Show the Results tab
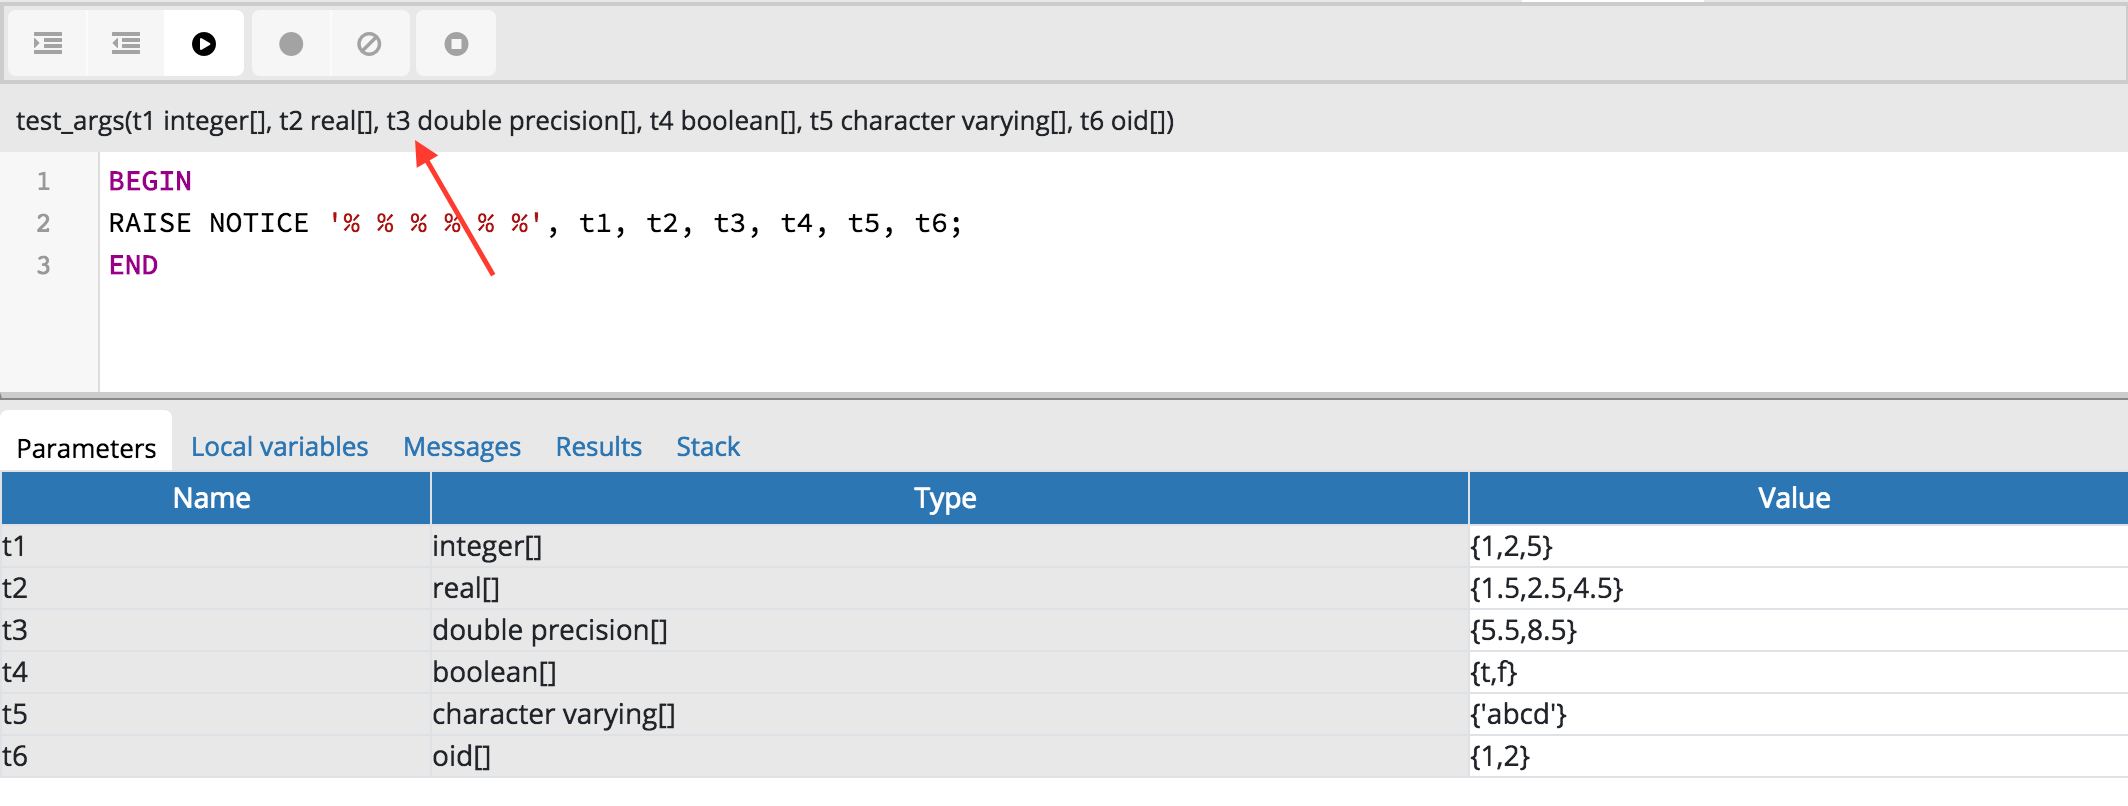This screenshot has height=806, width=2128. pos(598,447)
